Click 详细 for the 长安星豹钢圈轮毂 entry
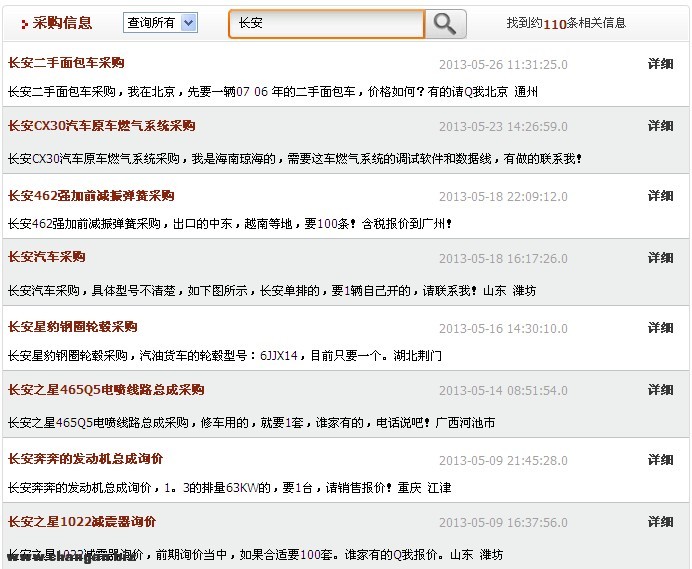The height and width of the screenshot is (569, 692). coord(660,328)
